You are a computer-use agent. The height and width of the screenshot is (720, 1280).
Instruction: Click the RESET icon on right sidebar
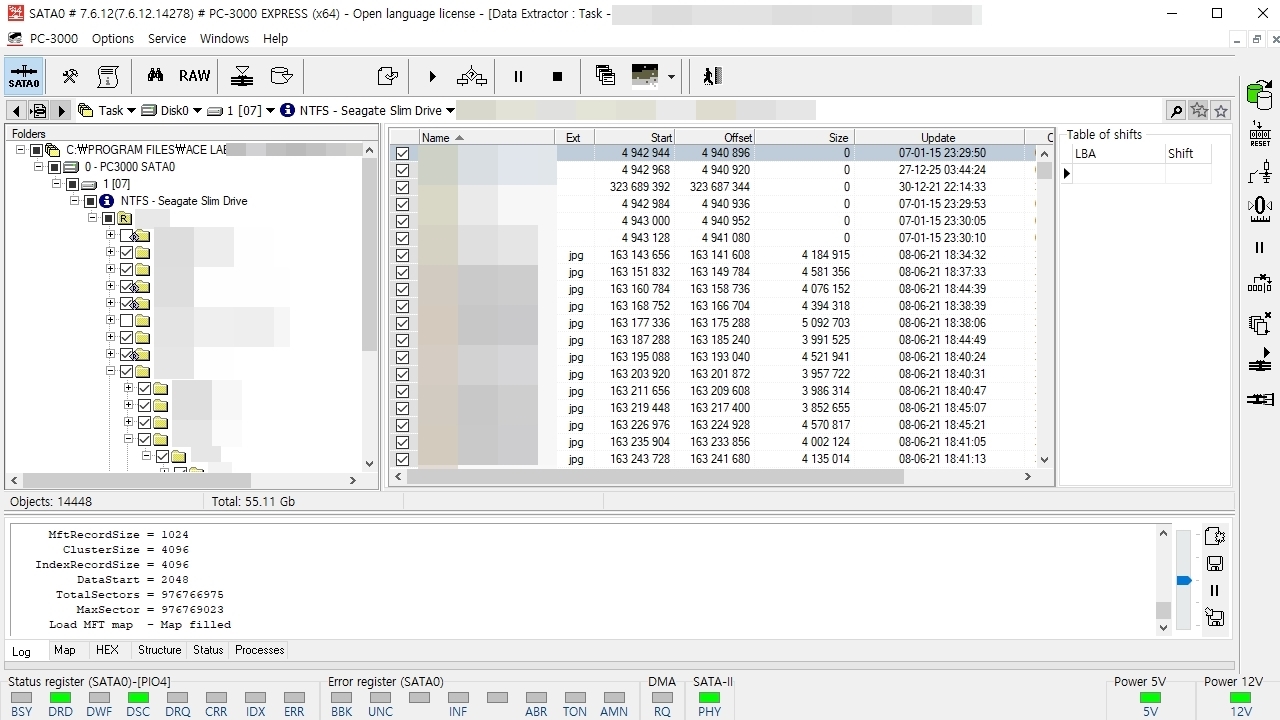1260,133
